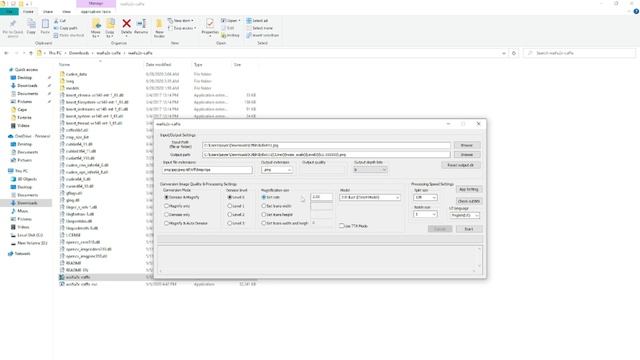Click the Fixed output dir button
This screenshot has height=360, width=640.
point(460,165)
